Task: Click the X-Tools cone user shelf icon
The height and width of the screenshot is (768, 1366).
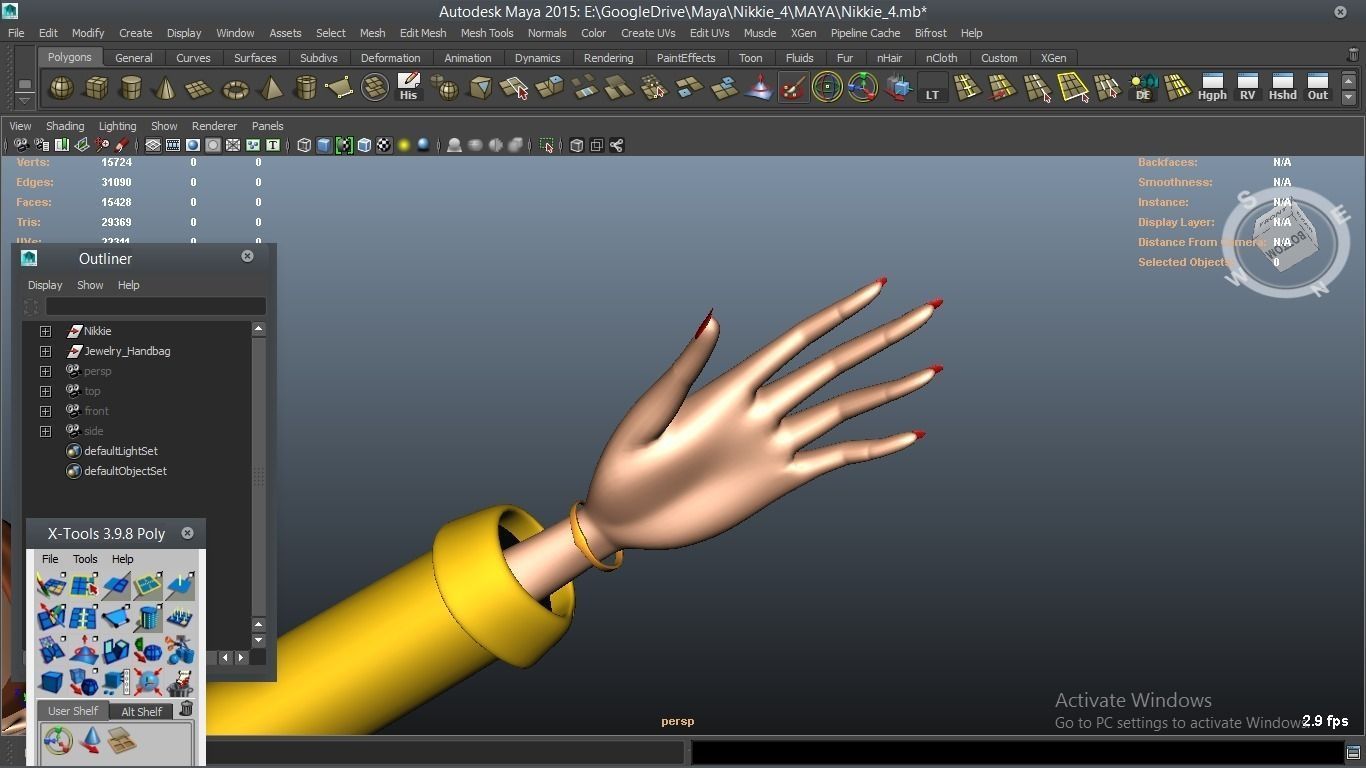Action: pos(90,741)
